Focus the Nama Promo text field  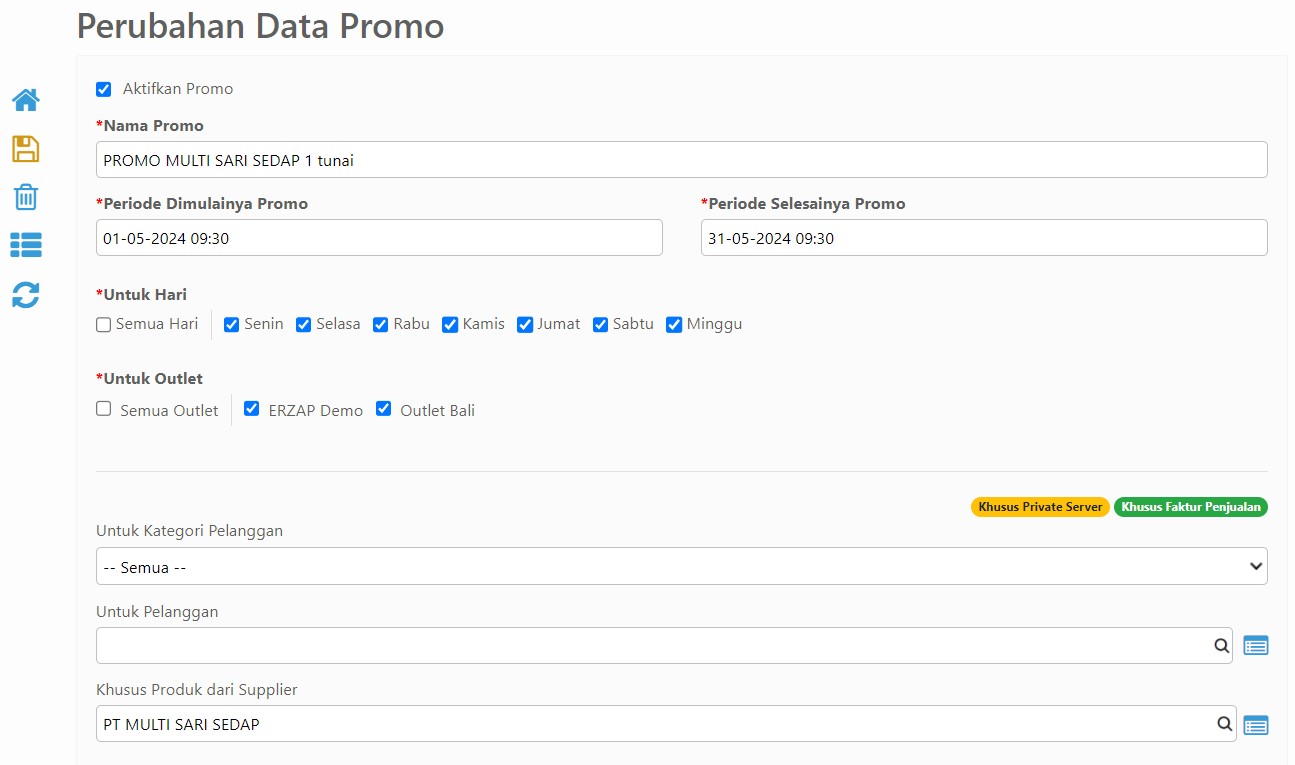(x=682, y=160)
